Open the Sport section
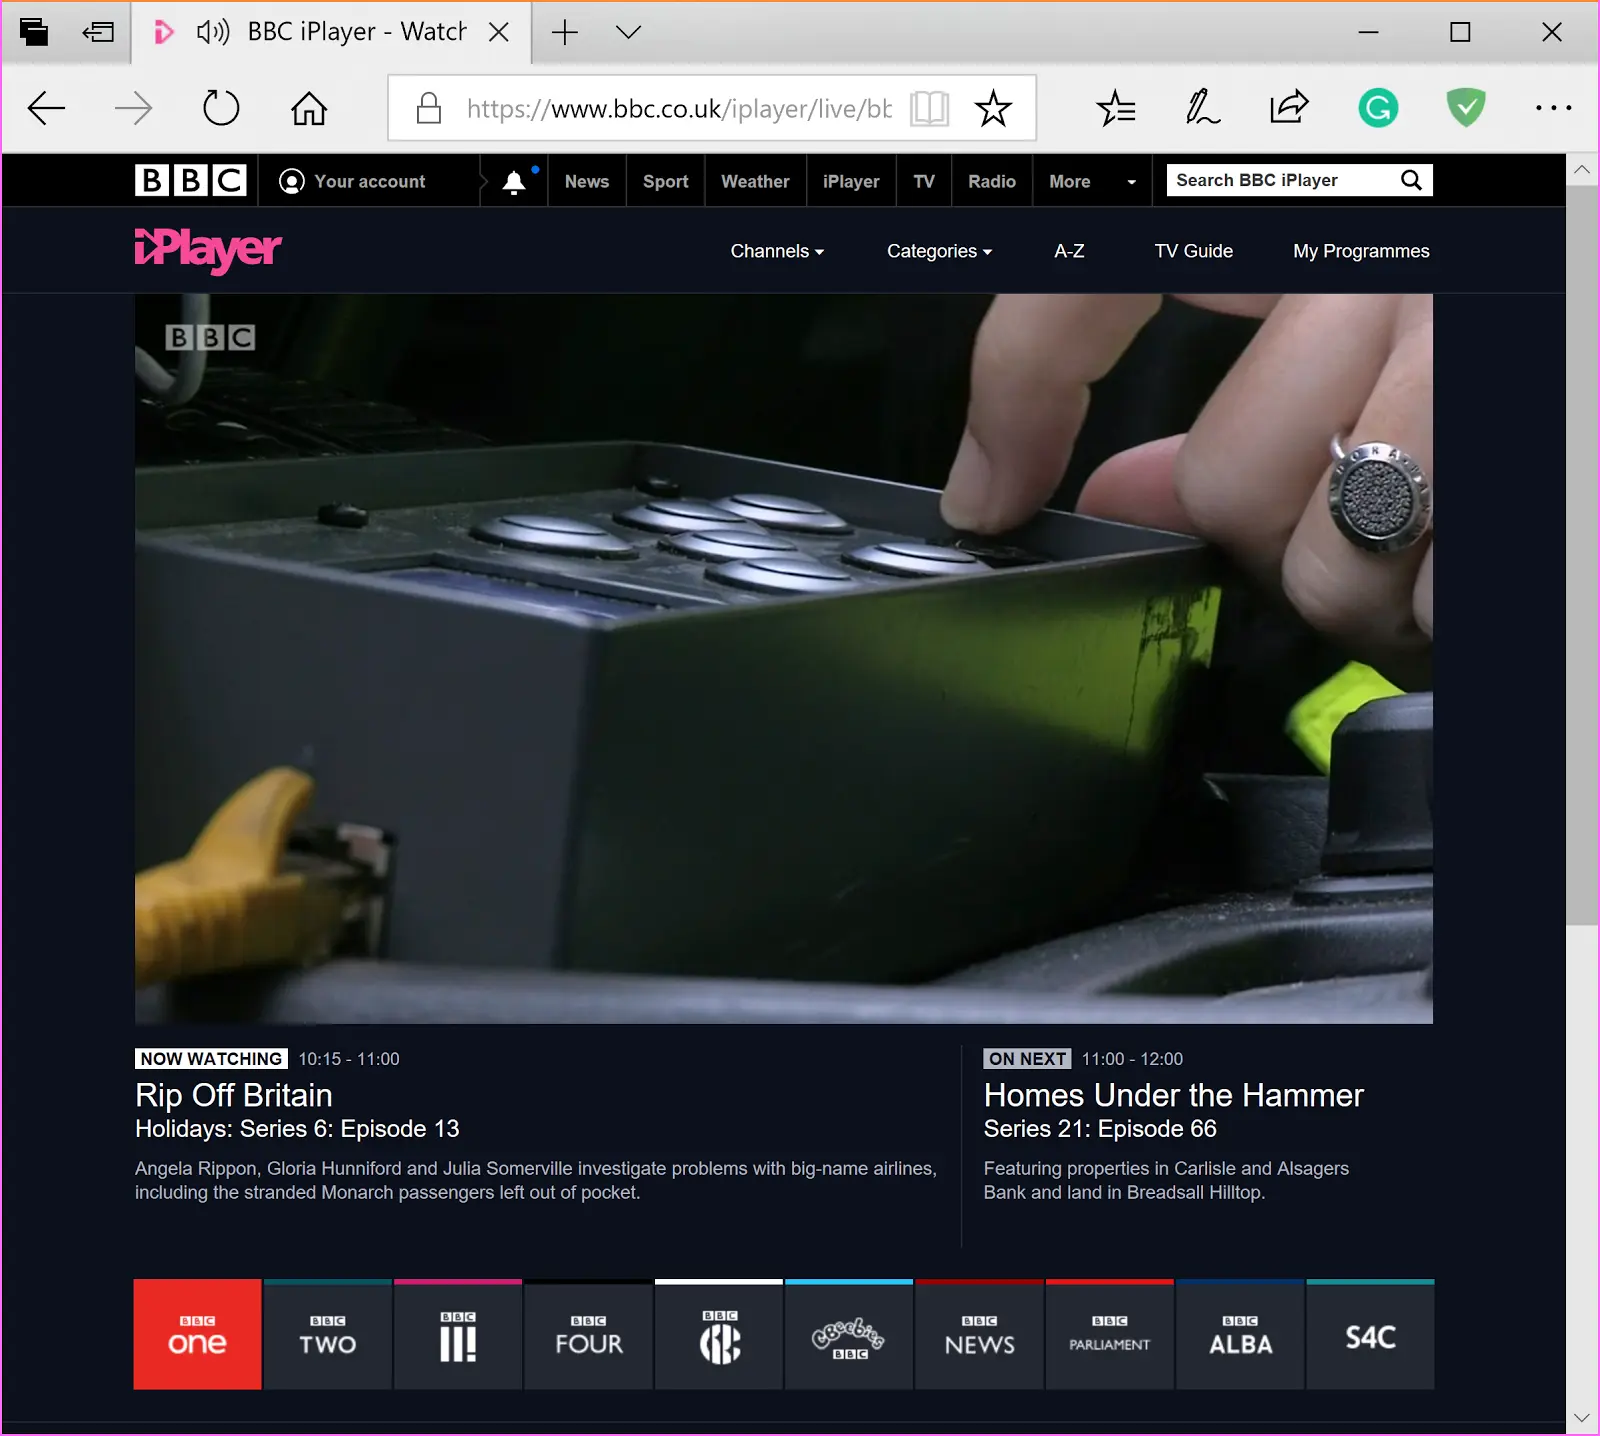Viewport: 1600px width, 1436px height. (x=666, y=181)
